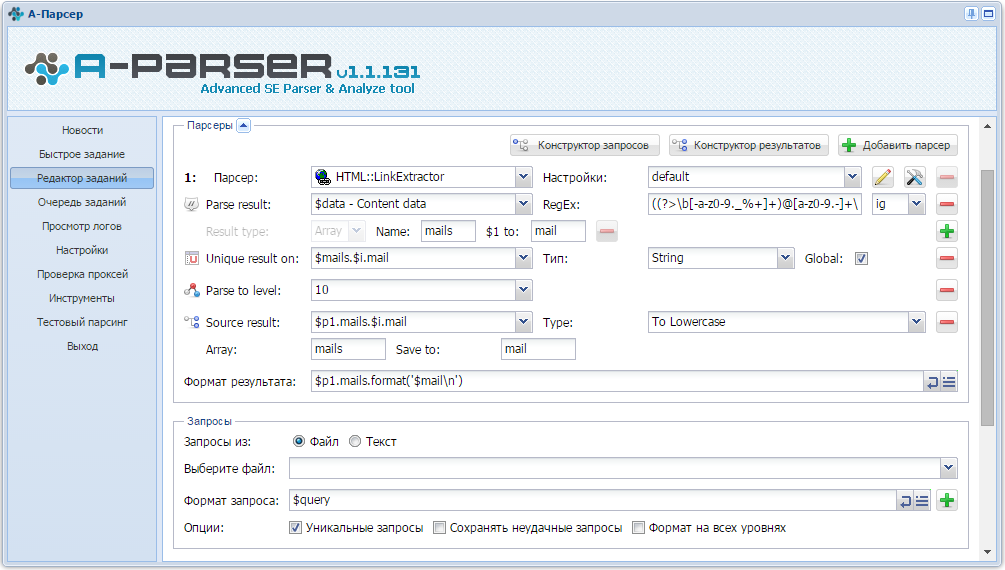Click the '$1 to' mail field
The width and height of the screenshot is (1005, 570).
[x=558, y=231]
